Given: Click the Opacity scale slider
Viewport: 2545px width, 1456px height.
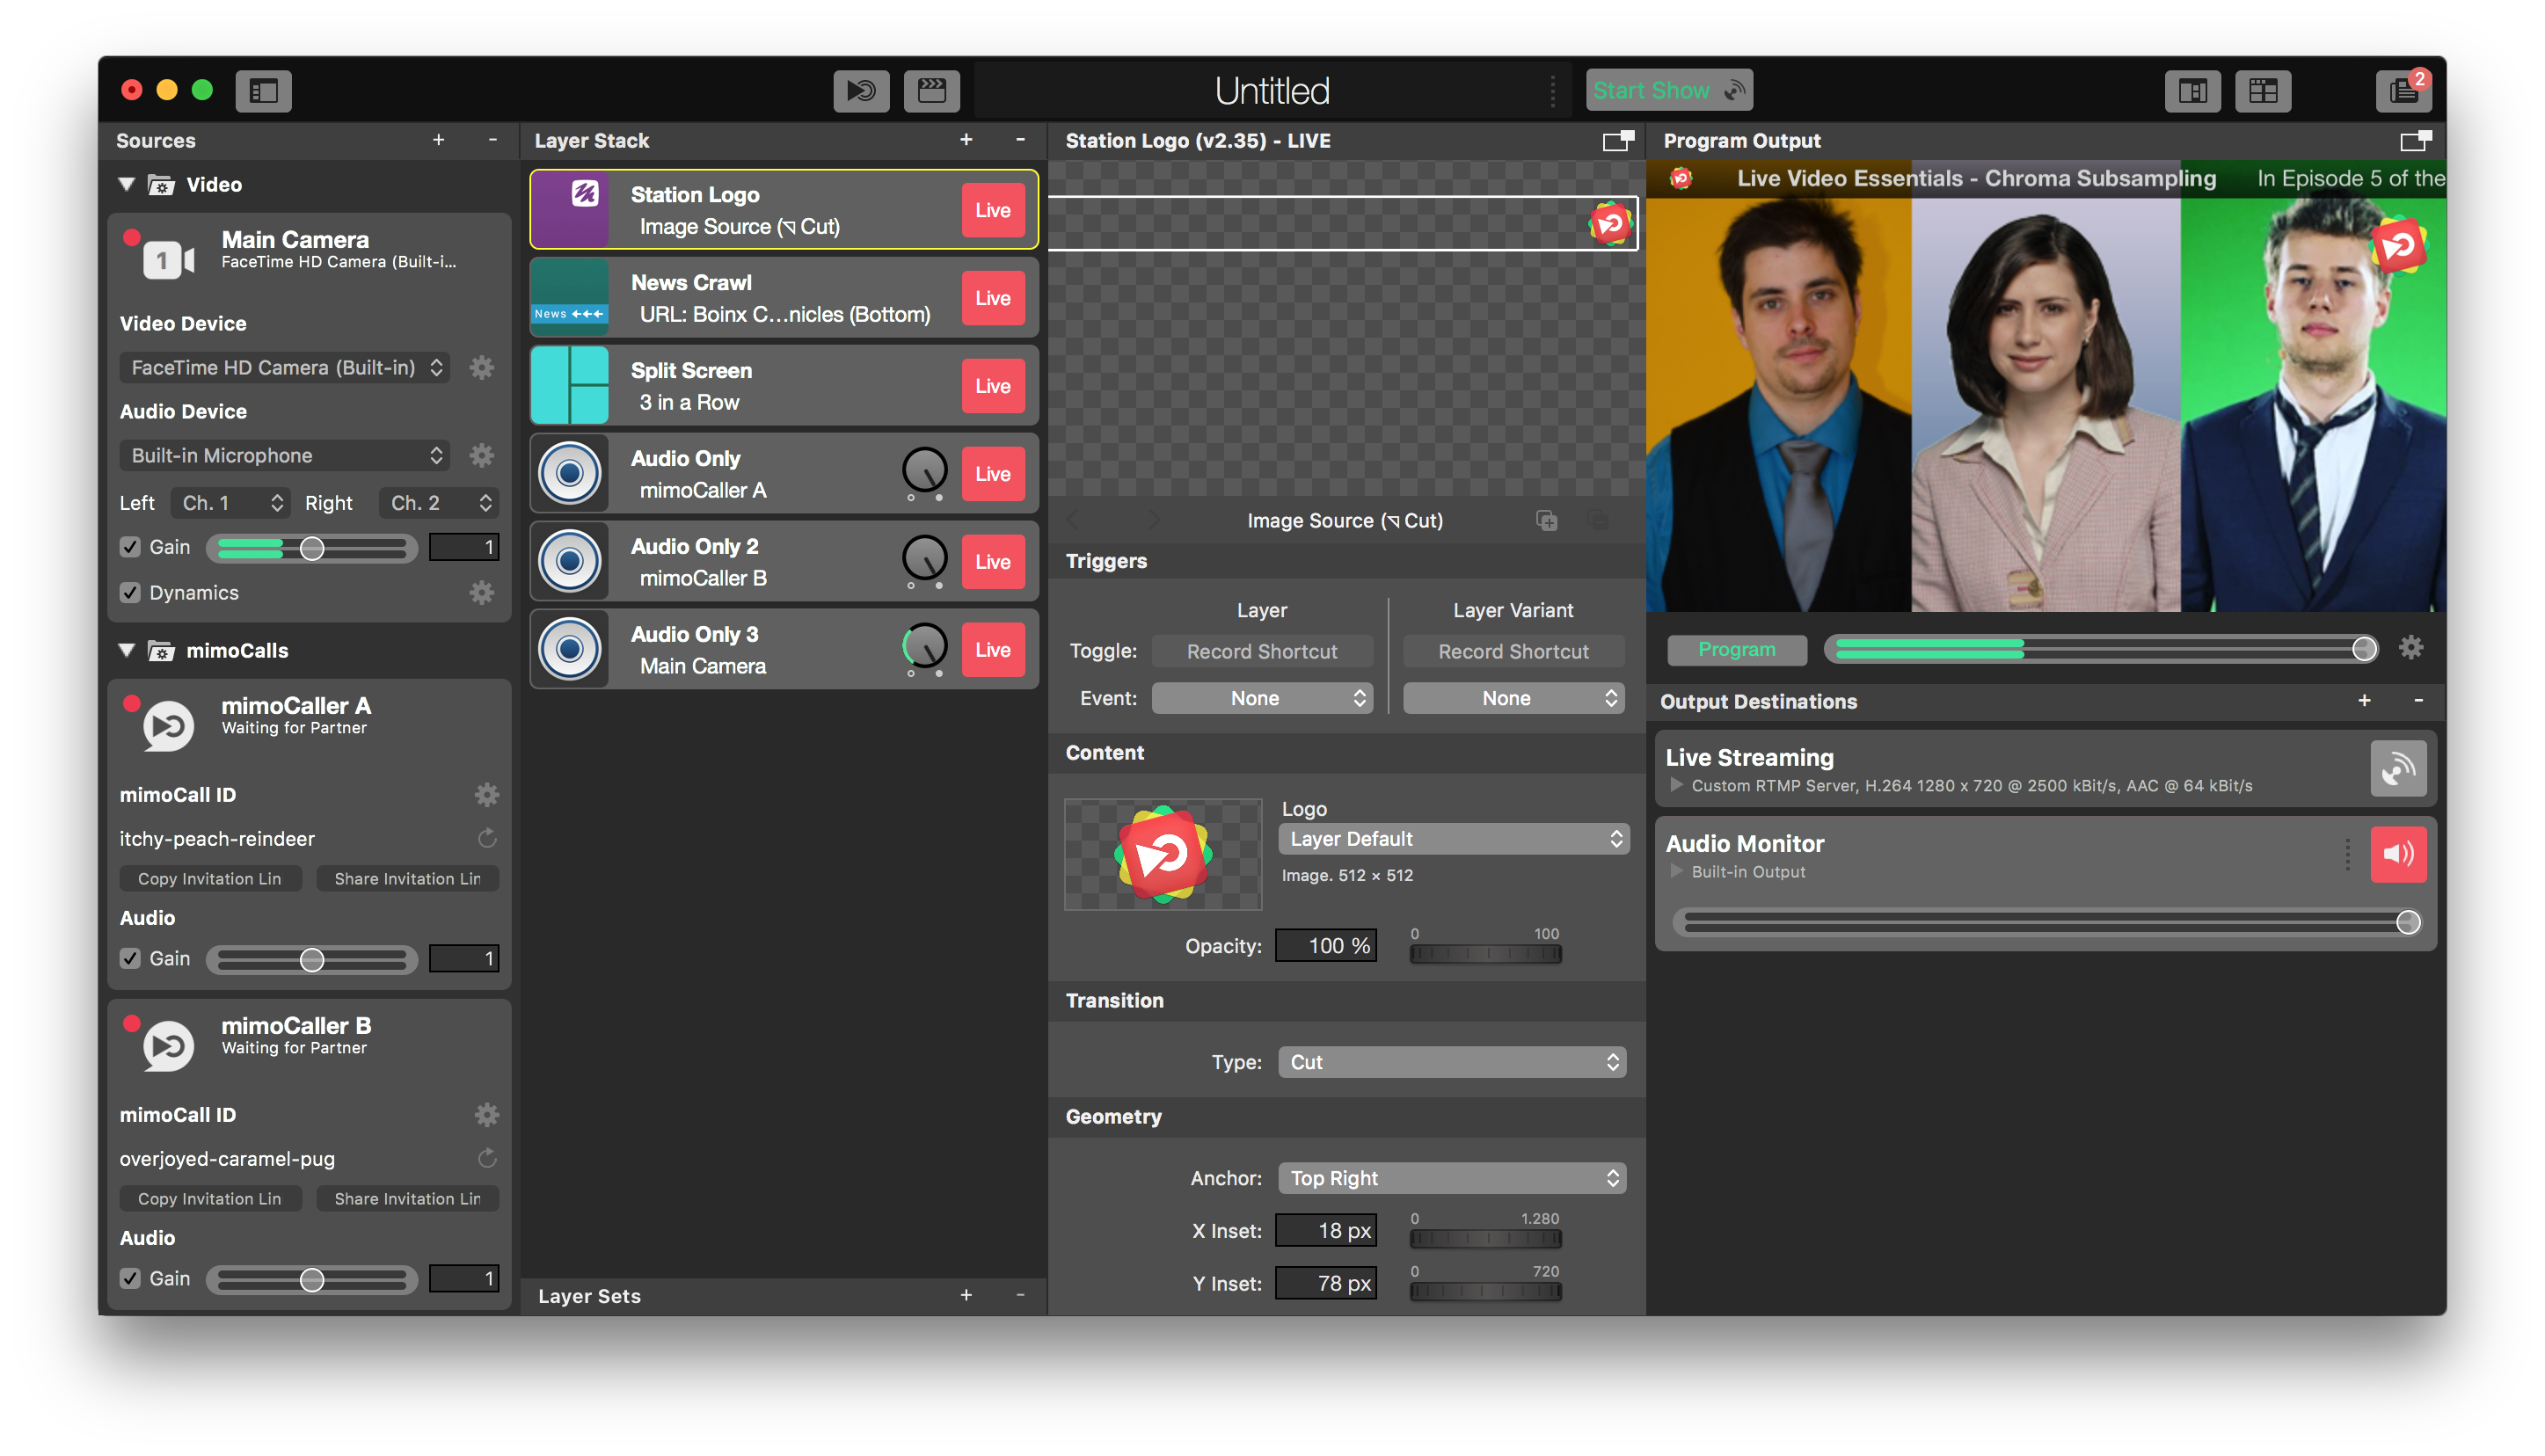Looking at the screenshot, I should click(1485, 954).
